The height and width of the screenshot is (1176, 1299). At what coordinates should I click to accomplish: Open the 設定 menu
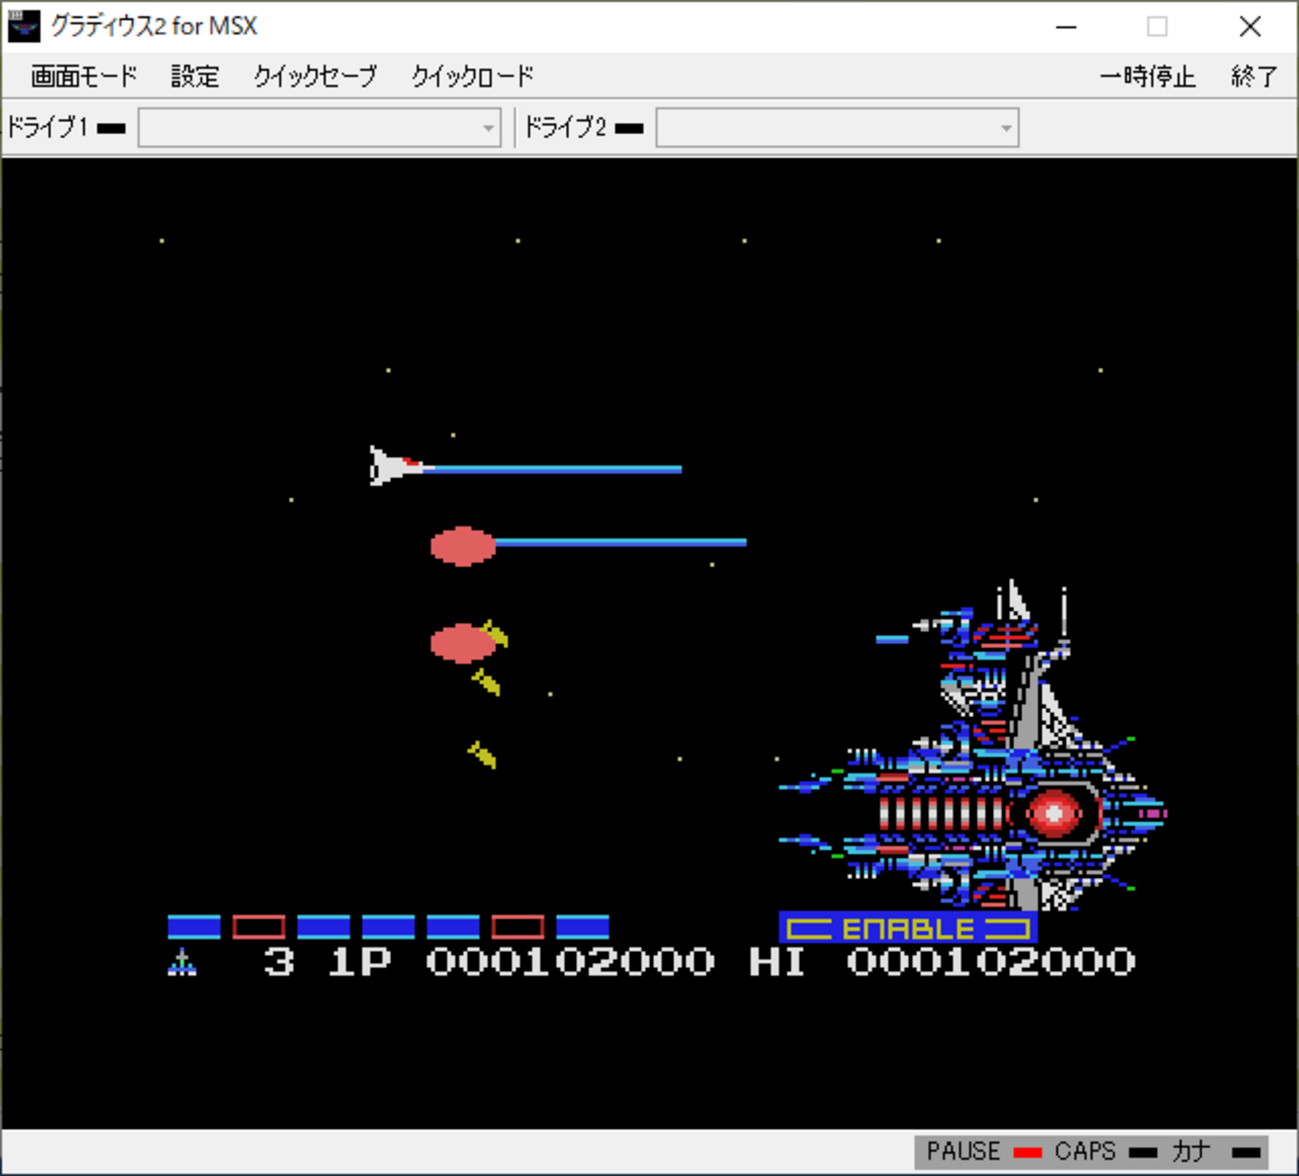[195, 76]
